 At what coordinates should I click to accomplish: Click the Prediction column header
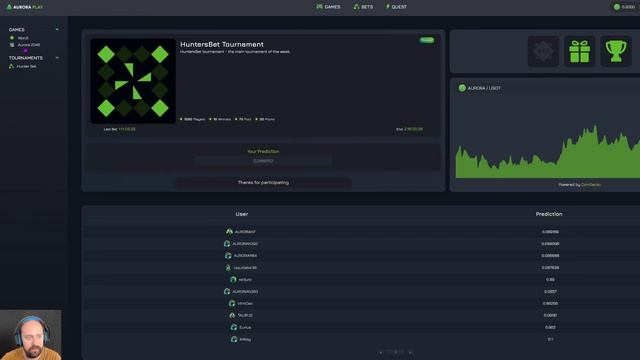tap(549, 214)
